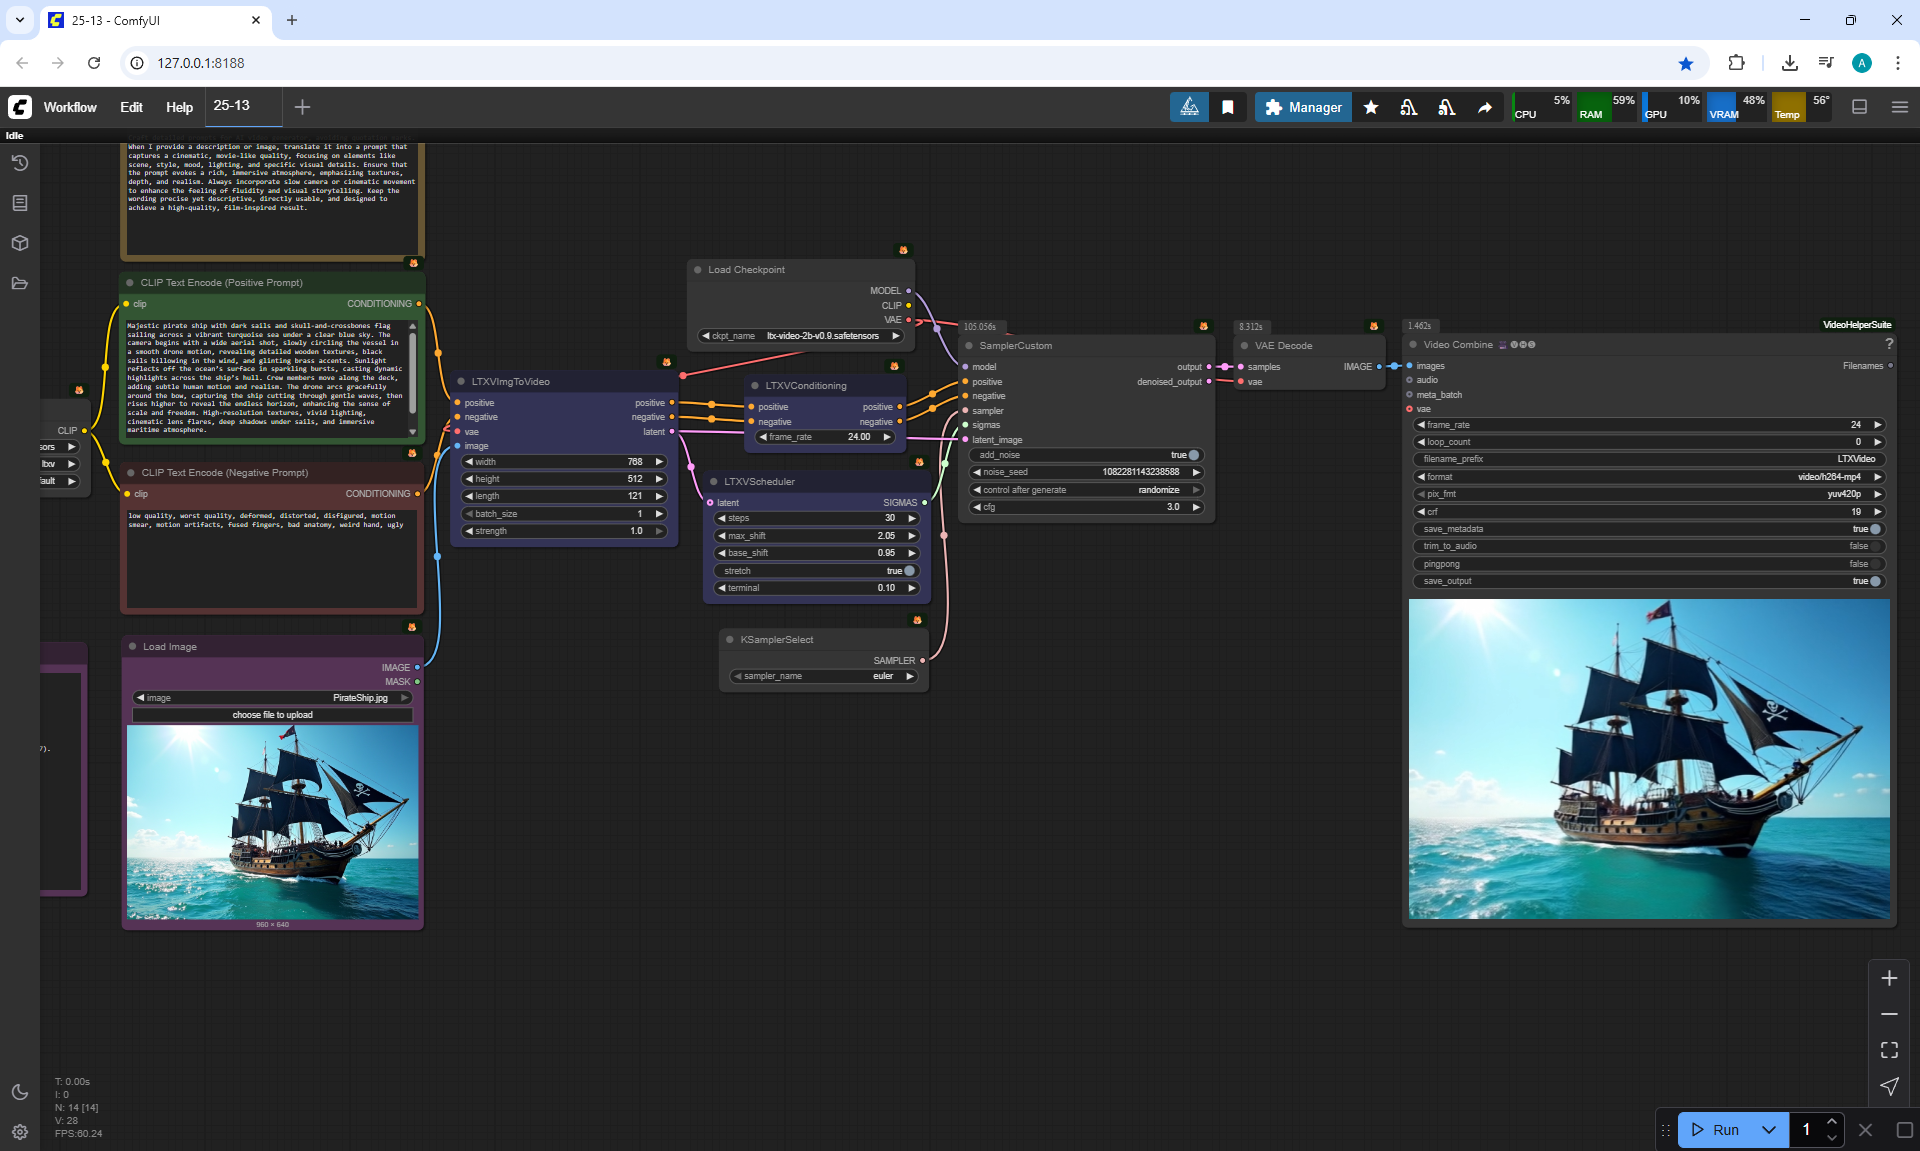The height and width of the screenshot is (1151, 1920).
Task: Toggle save_metadata in Video Combine
Action: point(1875,529)
